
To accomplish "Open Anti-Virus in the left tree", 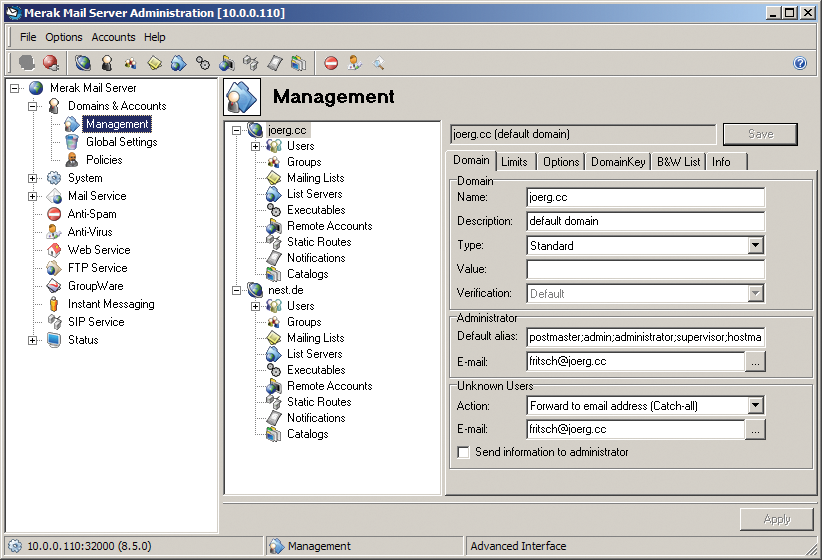I will click(90, 232).
